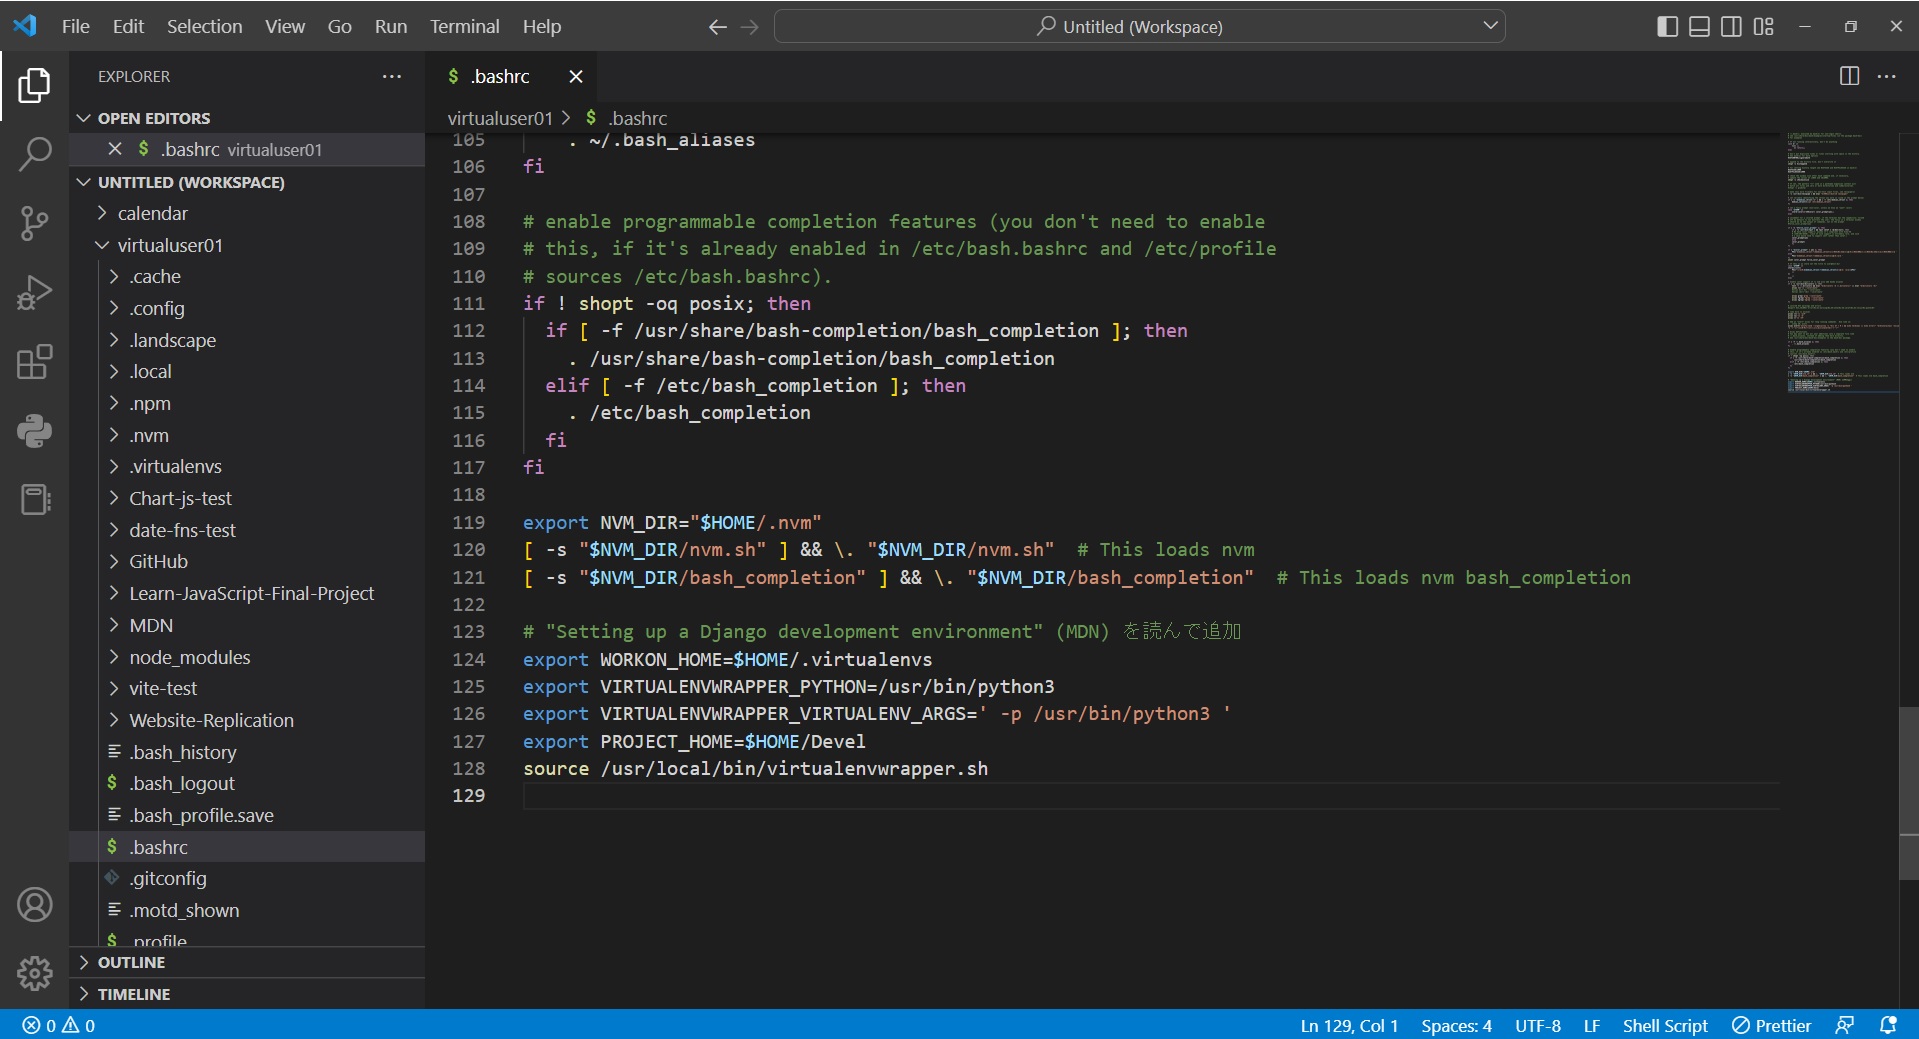Image resolution: width=1919 pixels, height=1039 pixels.
Task: Toggle the secondary side bar visibility
Action: click(1731, 27)
